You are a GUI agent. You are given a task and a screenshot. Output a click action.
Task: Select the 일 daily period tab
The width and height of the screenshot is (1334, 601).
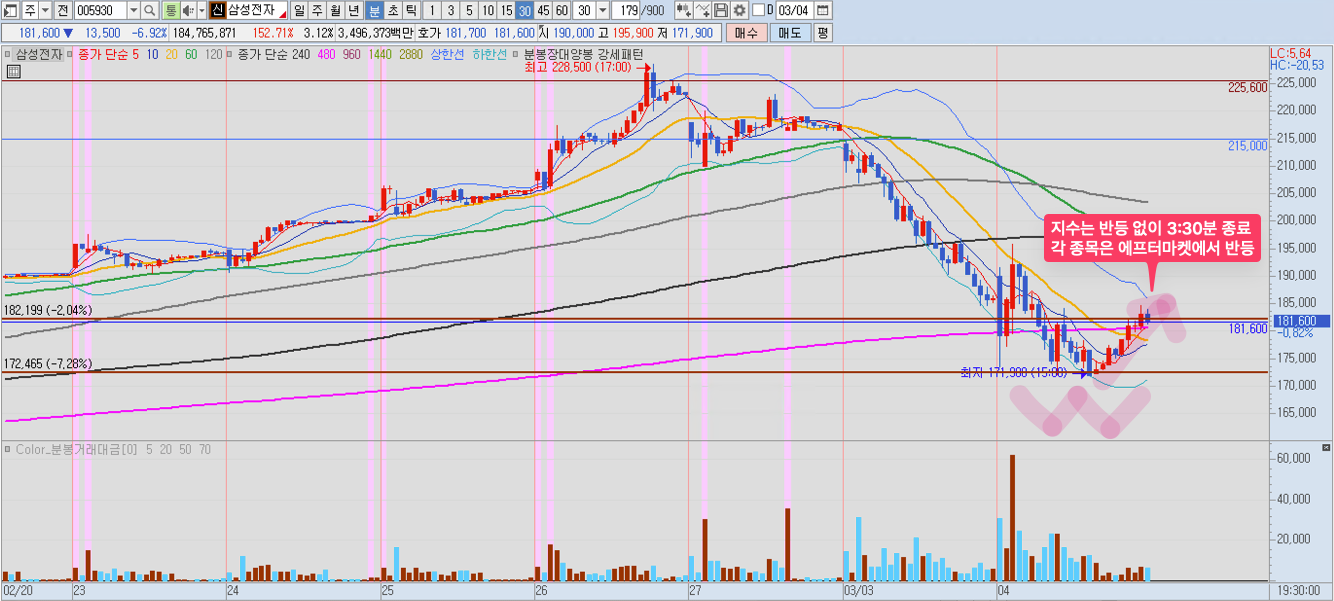point(299,10)
